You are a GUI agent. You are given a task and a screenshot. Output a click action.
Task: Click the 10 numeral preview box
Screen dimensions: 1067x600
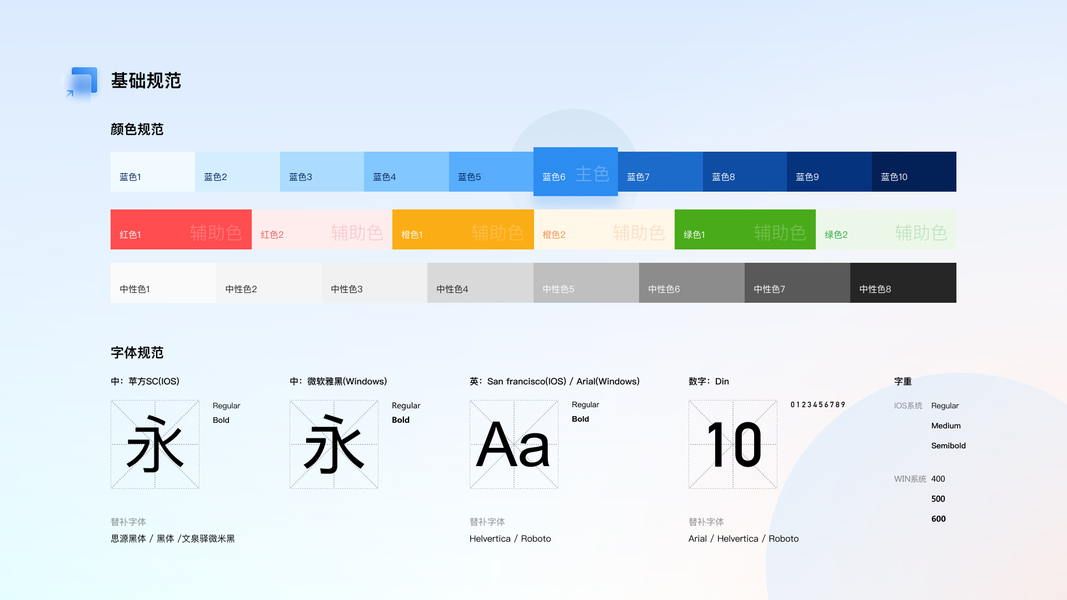point(733,444)
